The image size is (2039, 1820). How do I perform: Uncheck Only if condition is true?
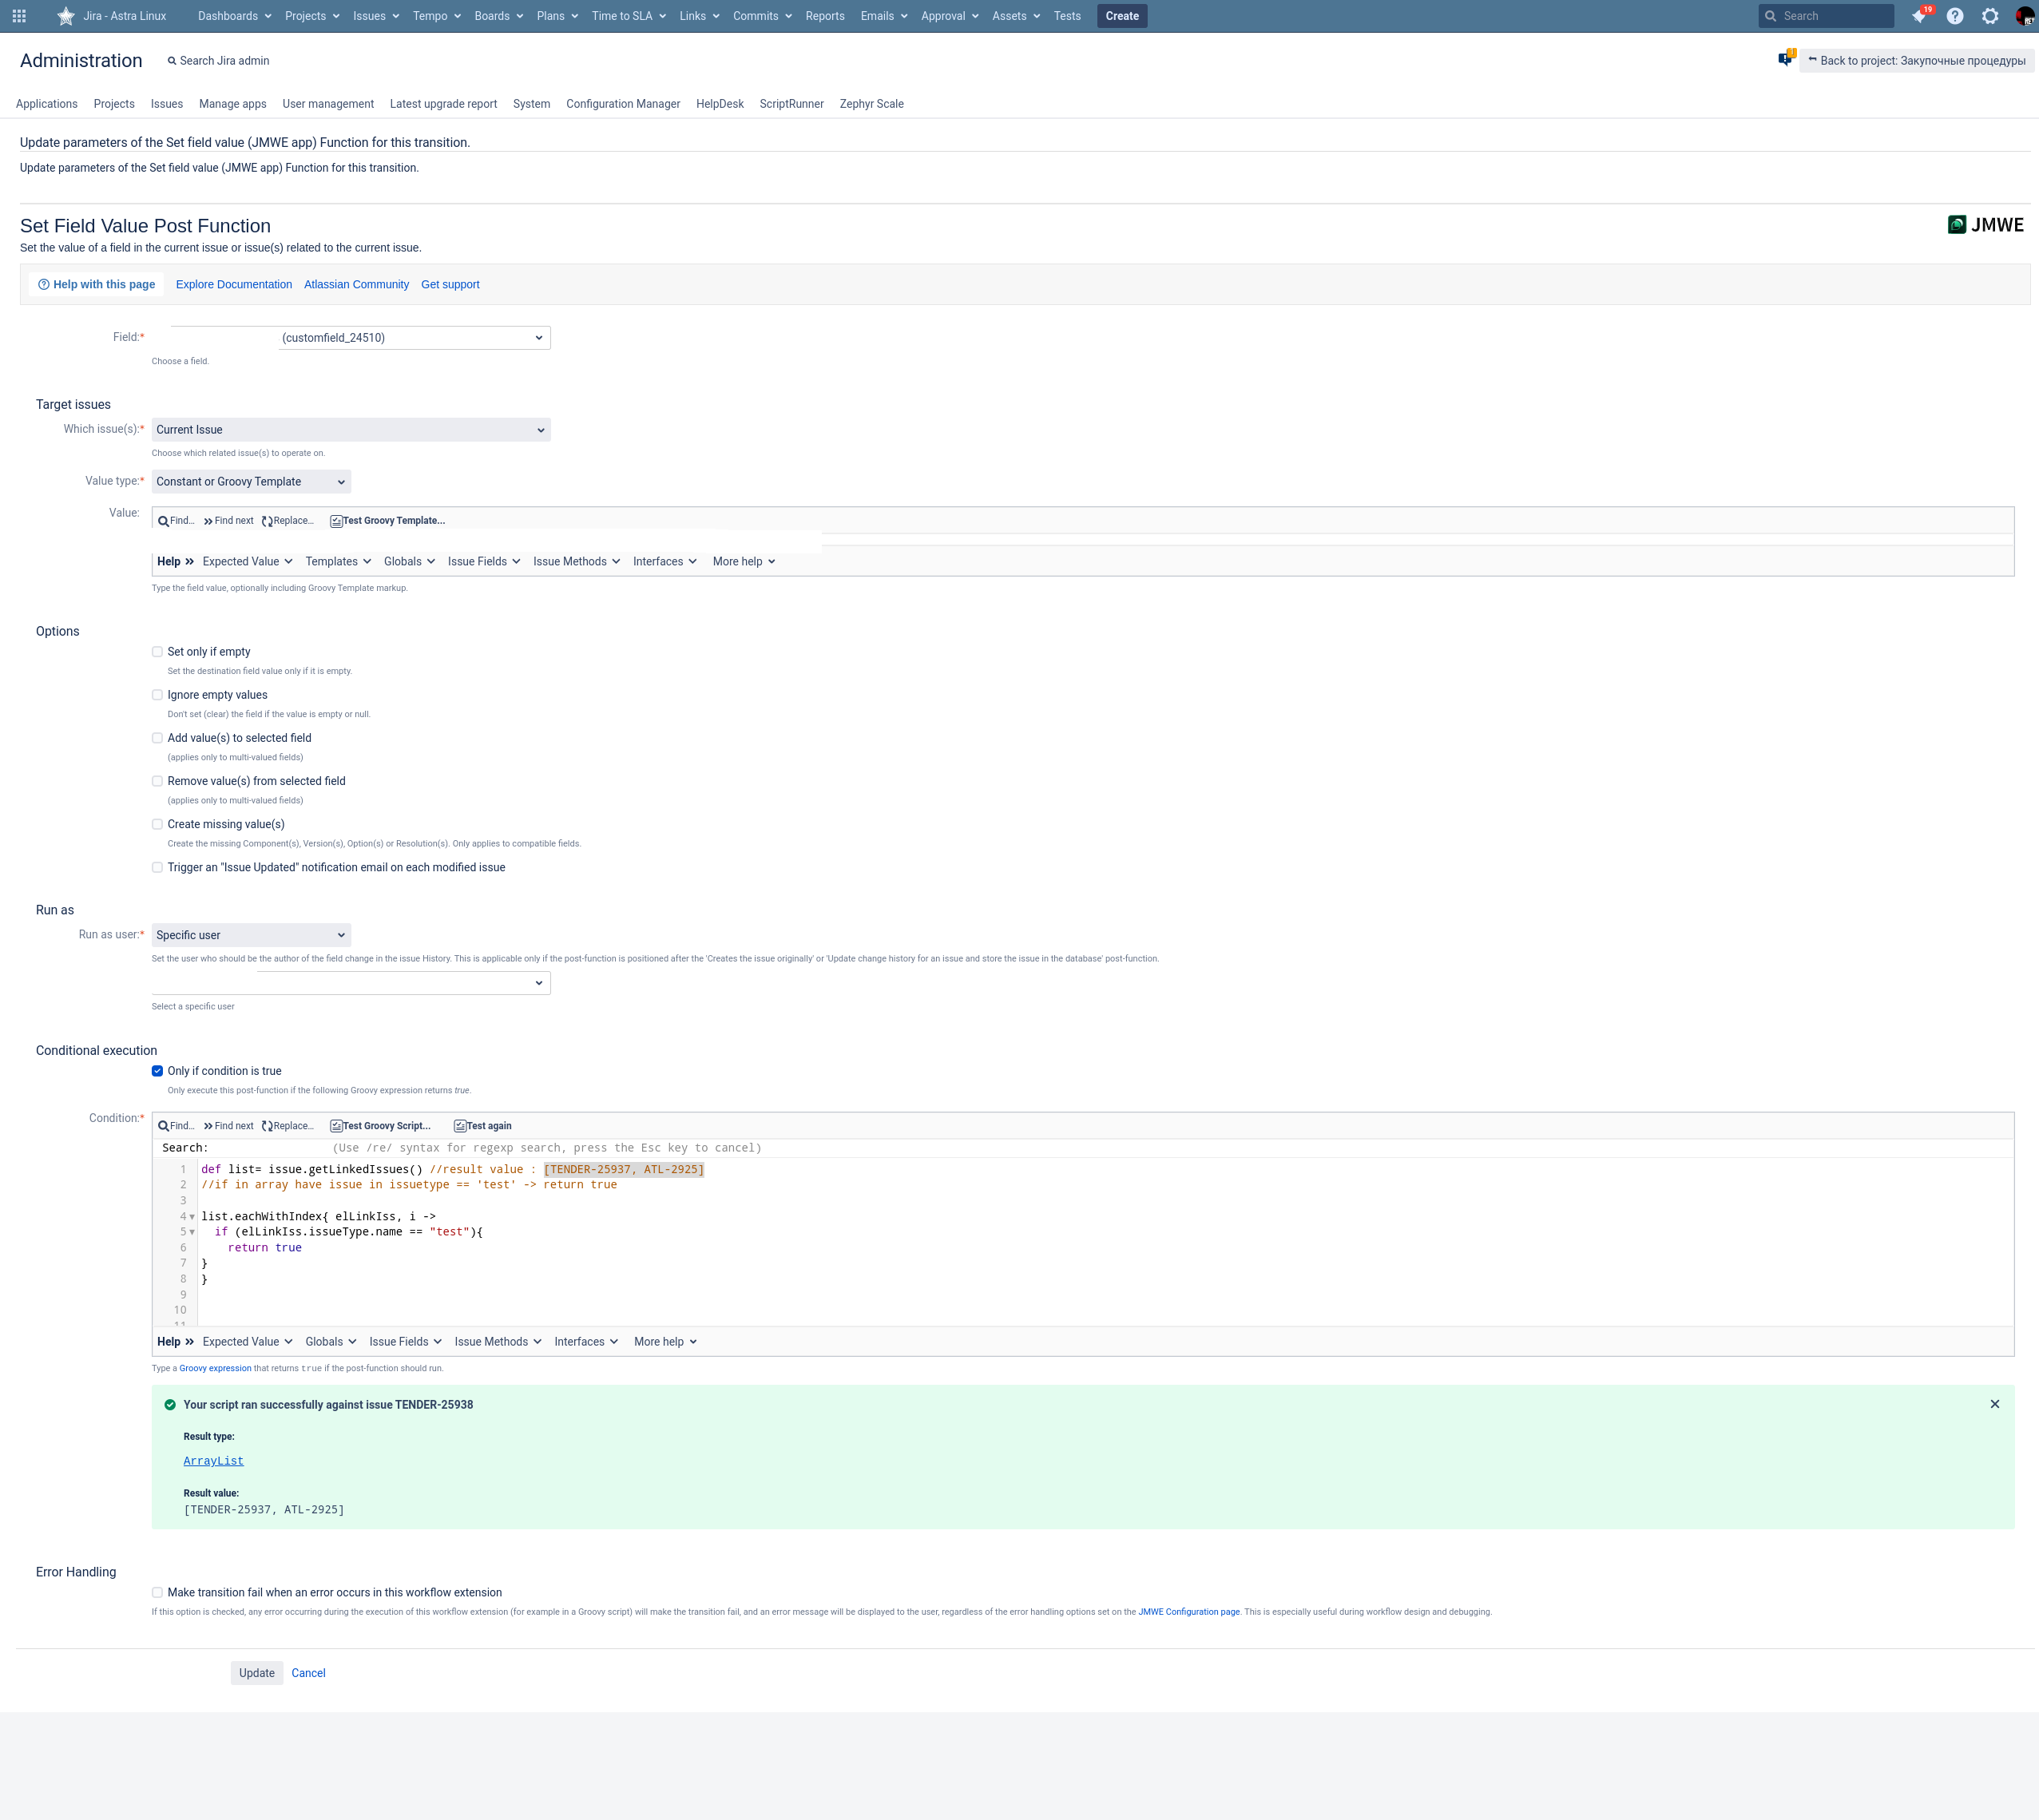[157, 1071]
